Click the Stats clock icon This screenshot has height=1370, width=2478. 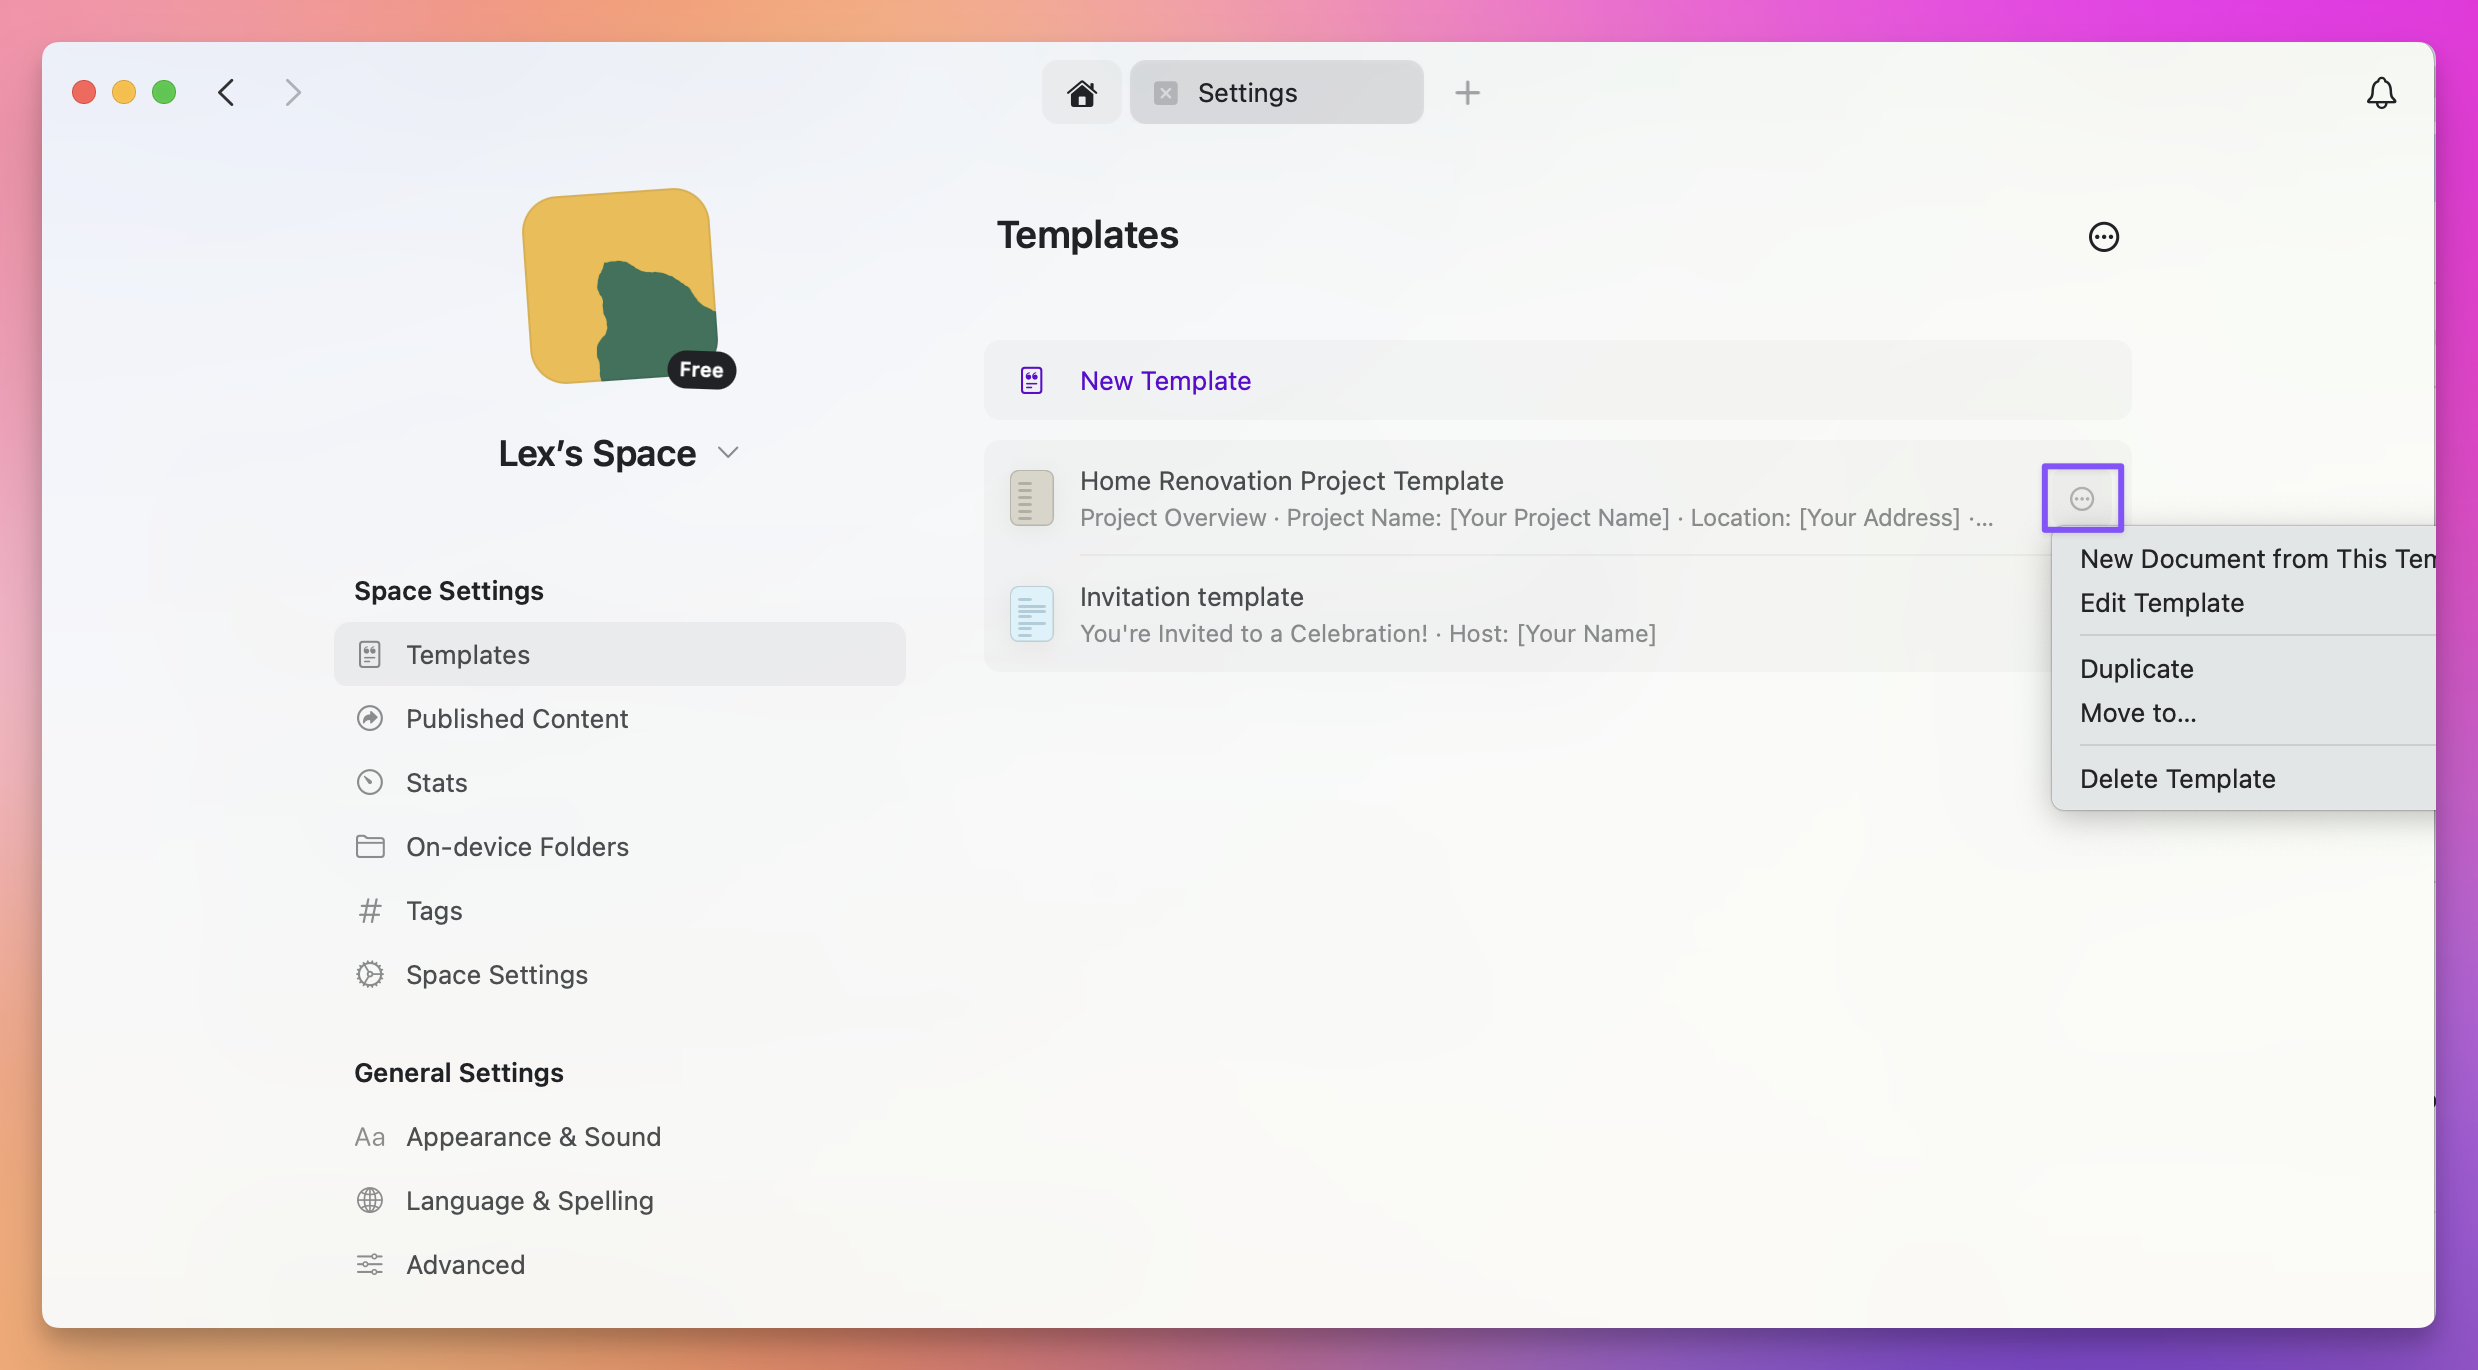click(x=371, y=781)
